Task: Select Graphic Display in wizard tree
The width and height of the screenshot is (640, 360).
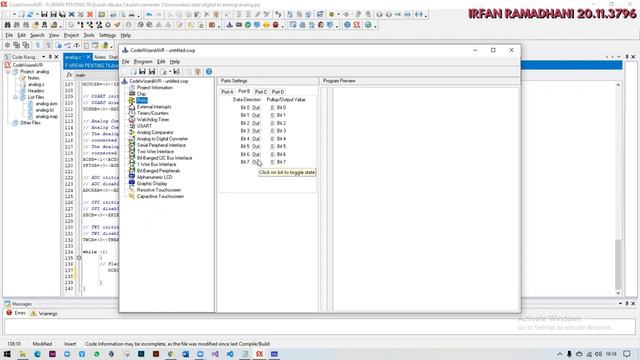Action: (x=152, y=184)
